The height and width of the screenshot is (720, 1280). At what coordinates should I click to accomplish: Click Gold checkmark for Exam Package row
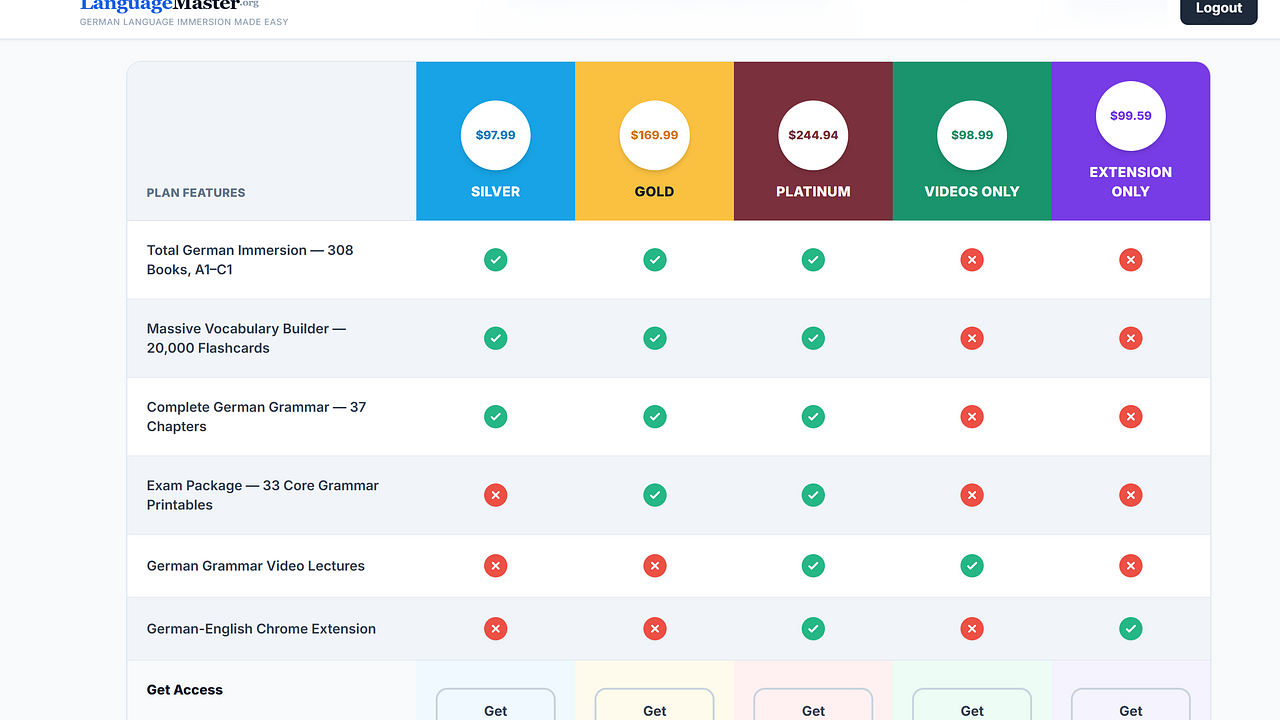(654, 495)
